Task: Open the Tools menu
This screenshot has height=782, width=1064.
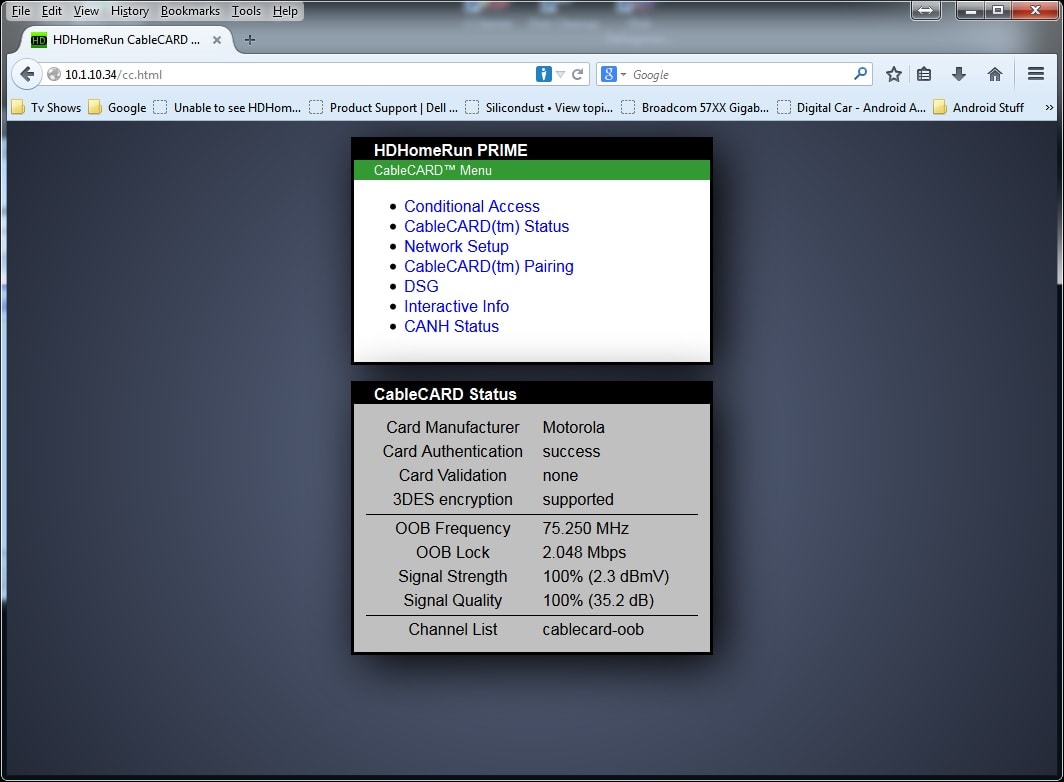Action: coord(246,11)
